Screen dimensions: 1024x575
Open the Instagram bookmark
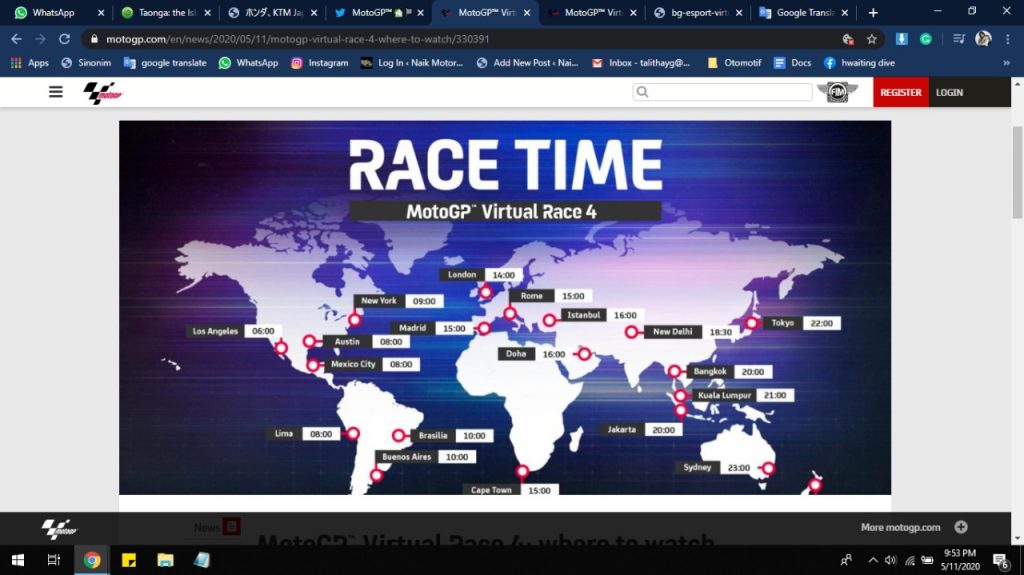(320, 62)
